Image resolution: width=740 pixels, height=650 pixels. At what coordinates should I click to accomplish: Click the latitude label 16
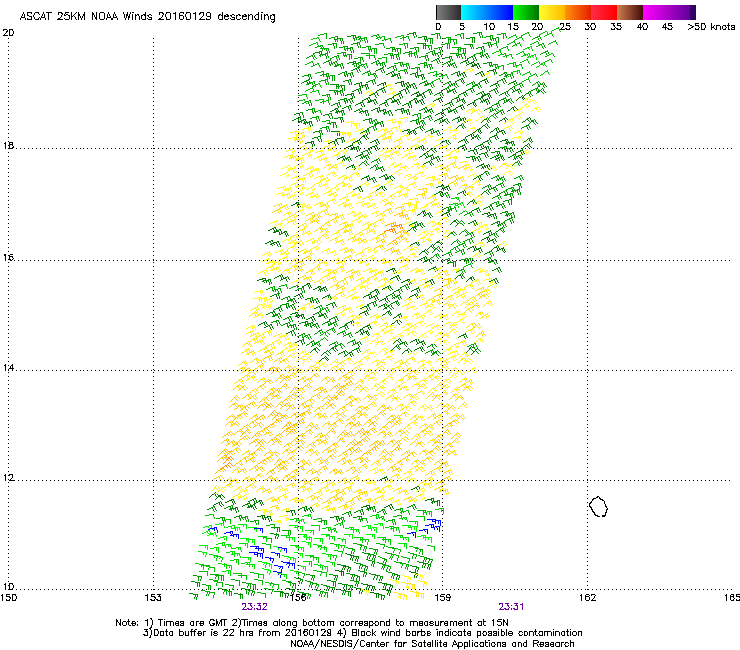coord(8,258)
